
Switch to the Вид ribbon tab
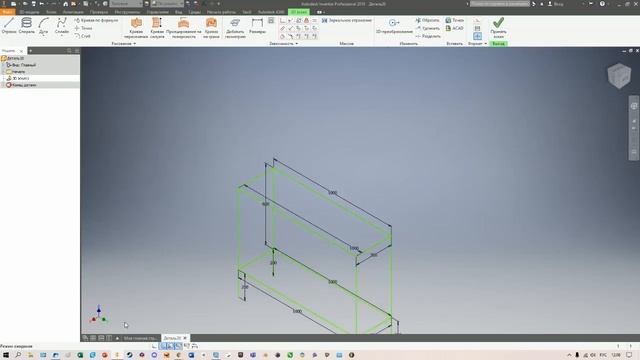178,12
